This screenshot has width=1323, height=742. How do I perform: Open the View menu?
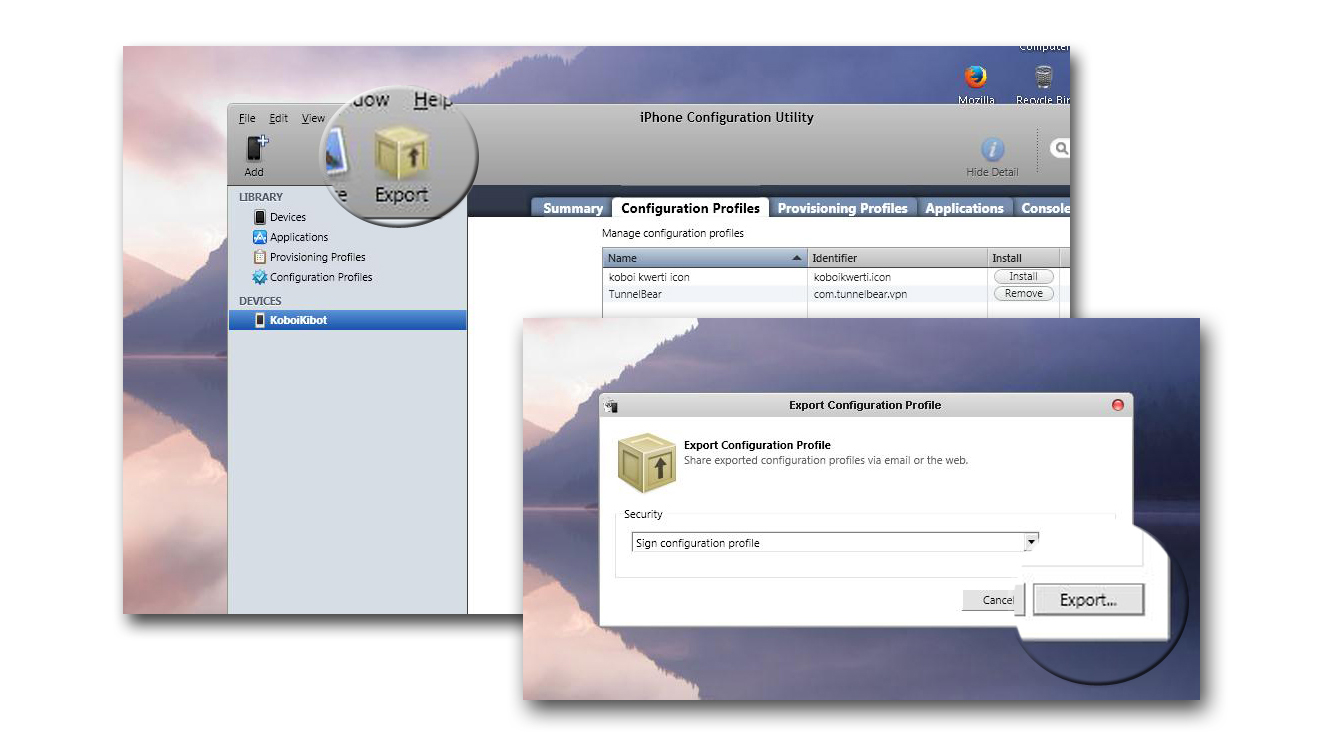(313, 118)
